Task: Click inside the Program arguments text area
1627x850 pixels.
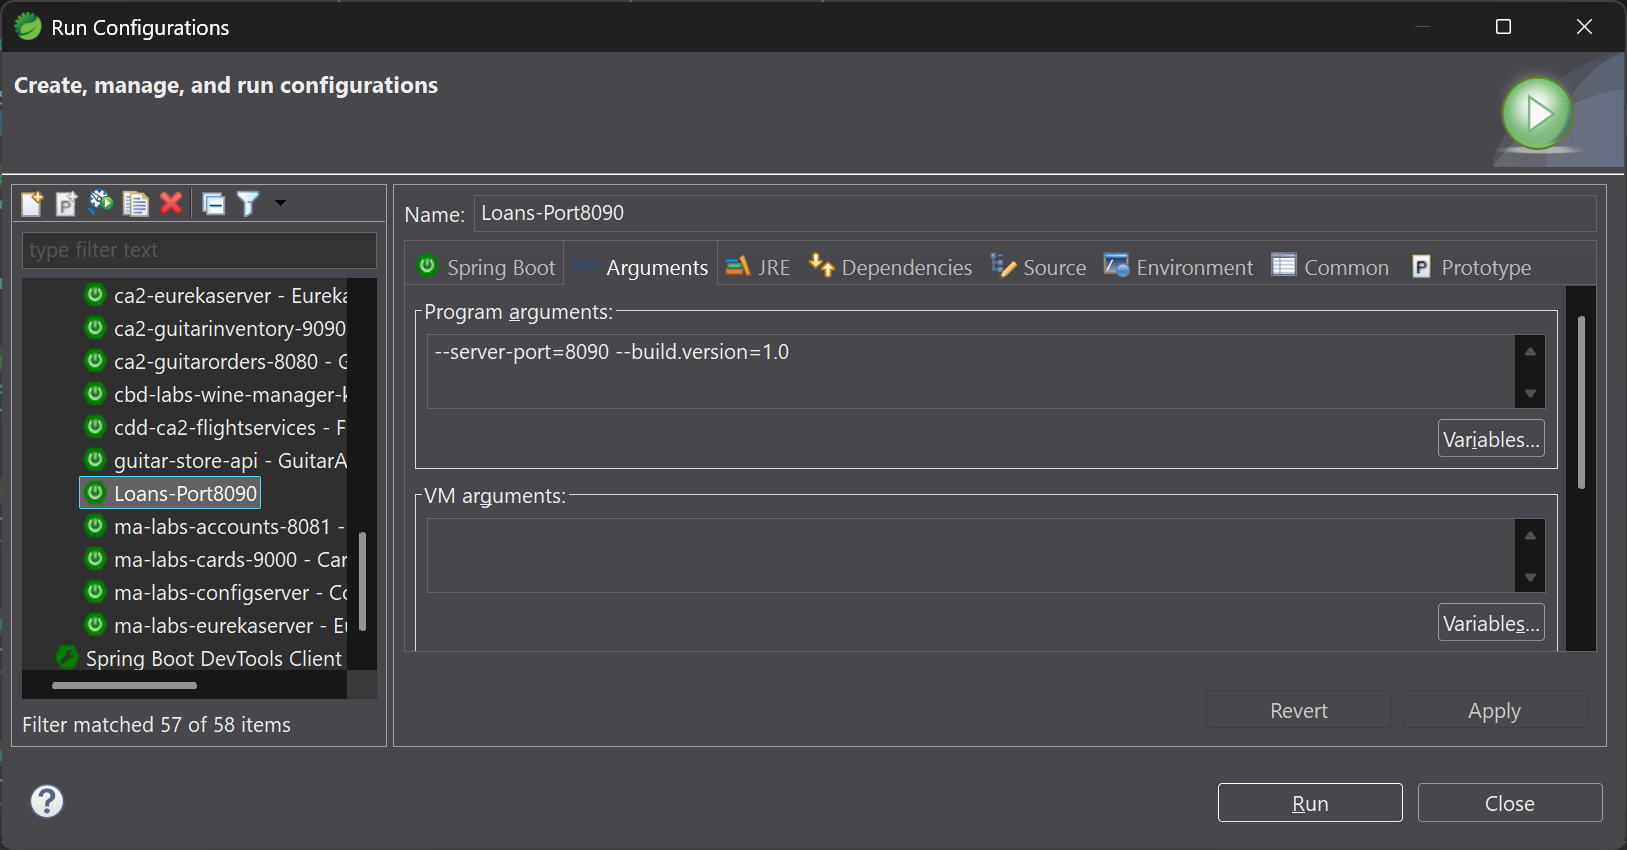Action: tap(970, 371)
